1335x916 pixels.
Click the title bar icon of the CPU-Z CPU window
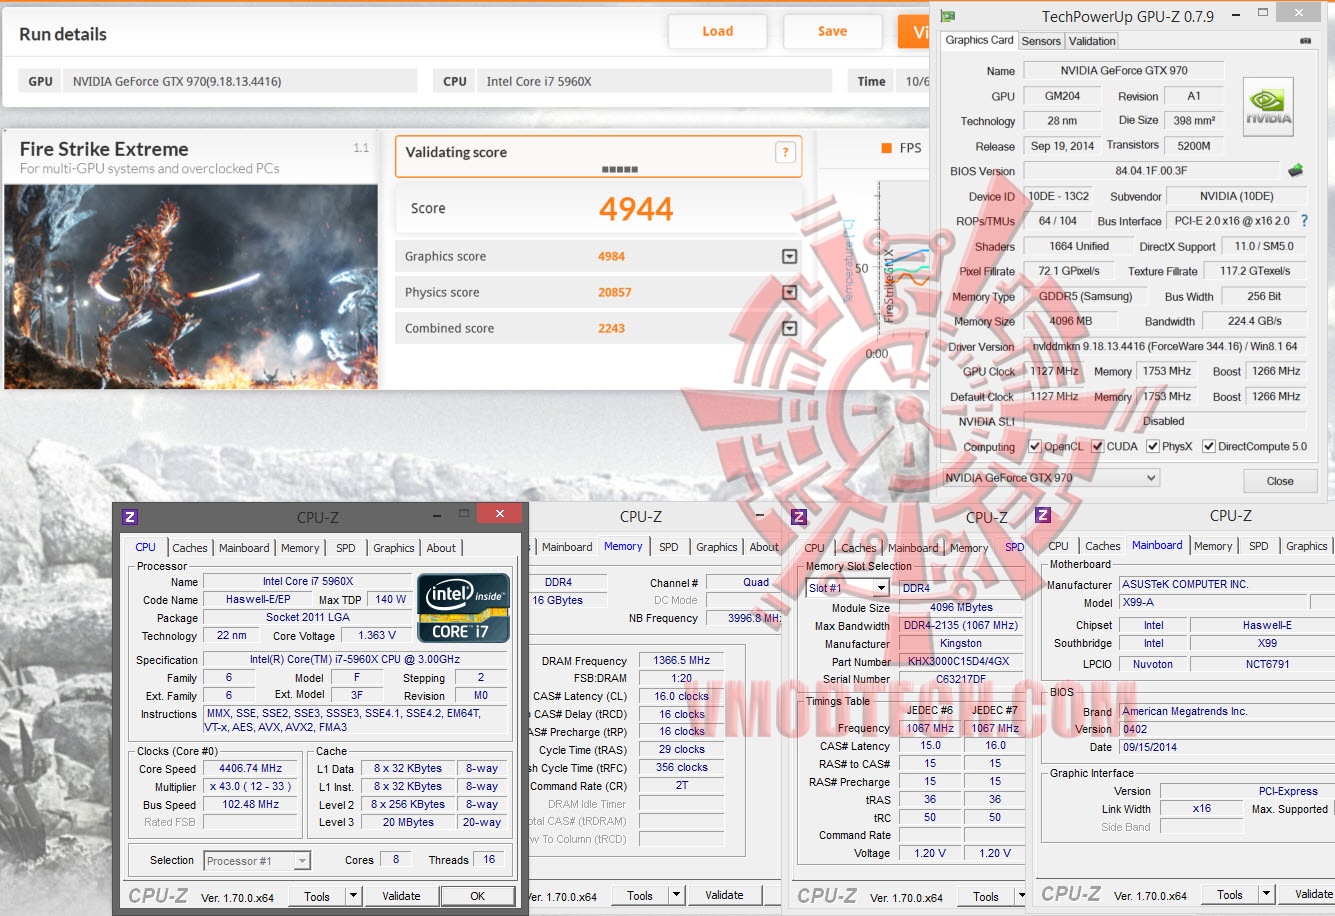click(x=129, y=517)
